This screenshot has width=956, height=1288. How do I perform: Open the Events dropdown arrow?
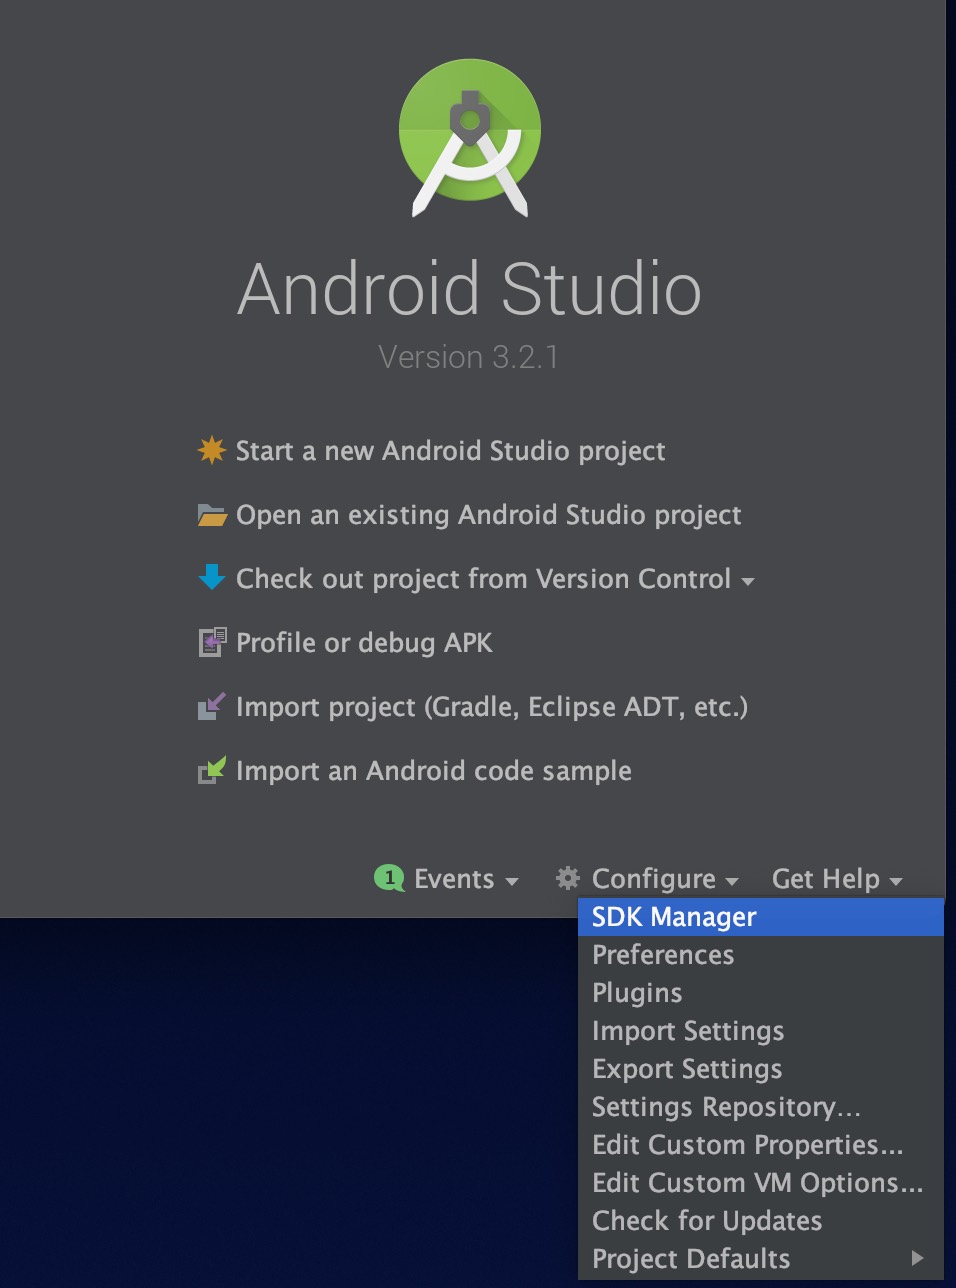(x=514, y=882)
